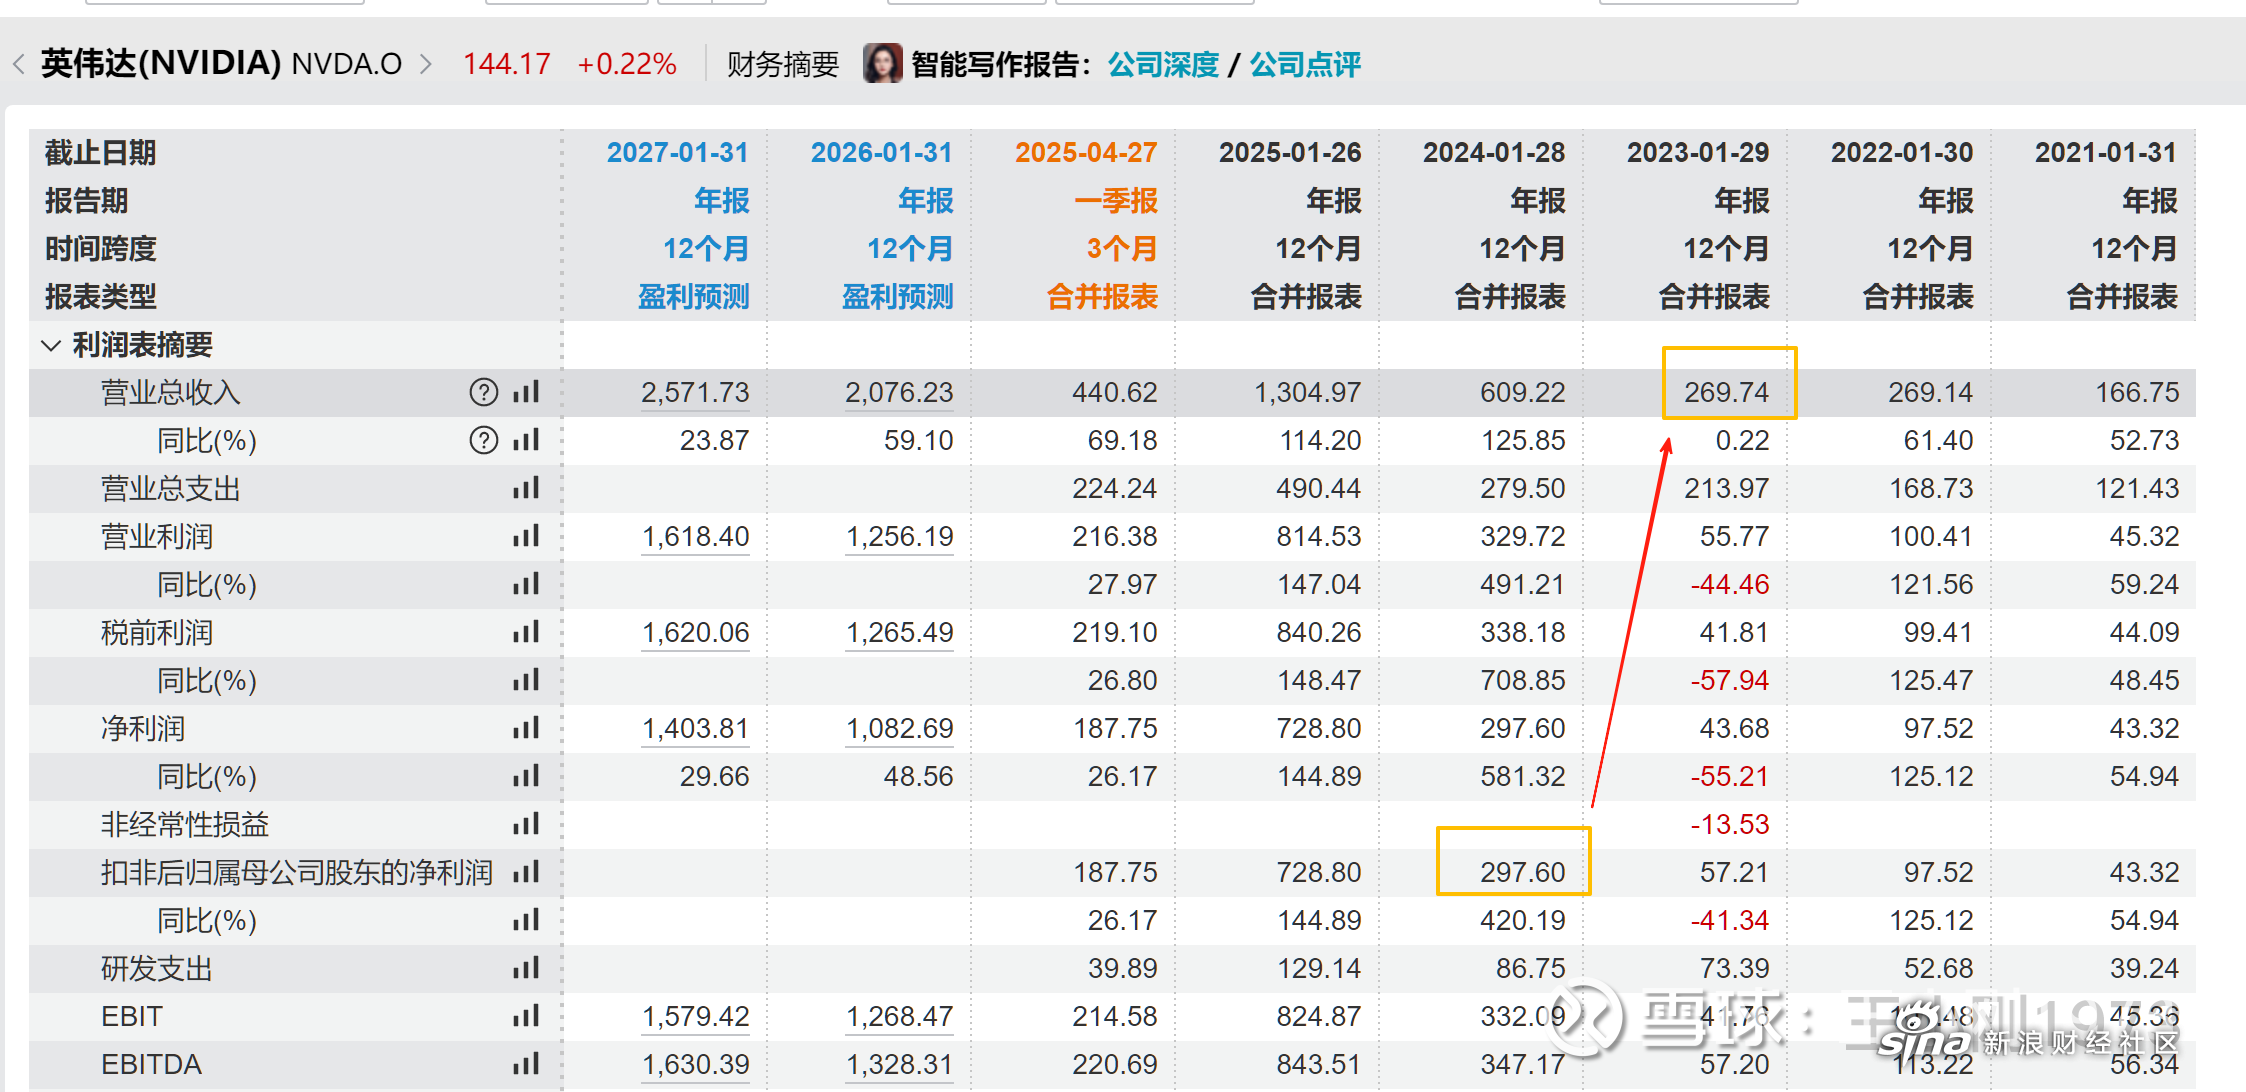Open chart icon for 税前利润 同比(%) row
The image size is (2246, 1092).
click(x=526, y=680)
